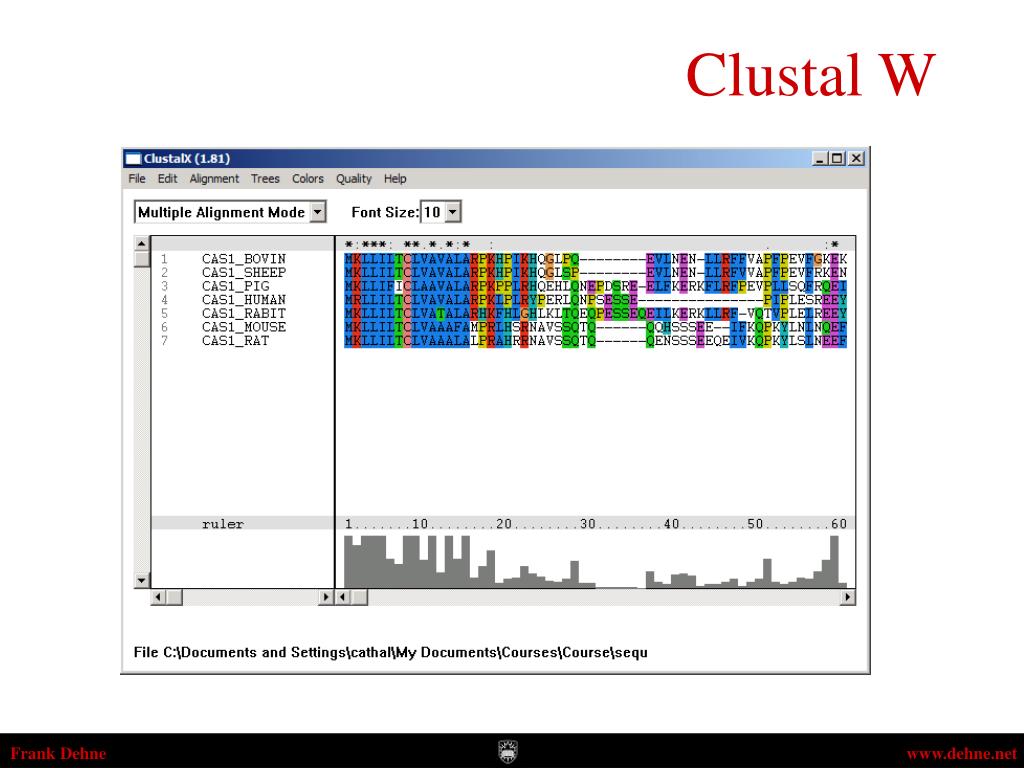
Task: Click the vertical scrollbar thumb
Action: (142, 259)
